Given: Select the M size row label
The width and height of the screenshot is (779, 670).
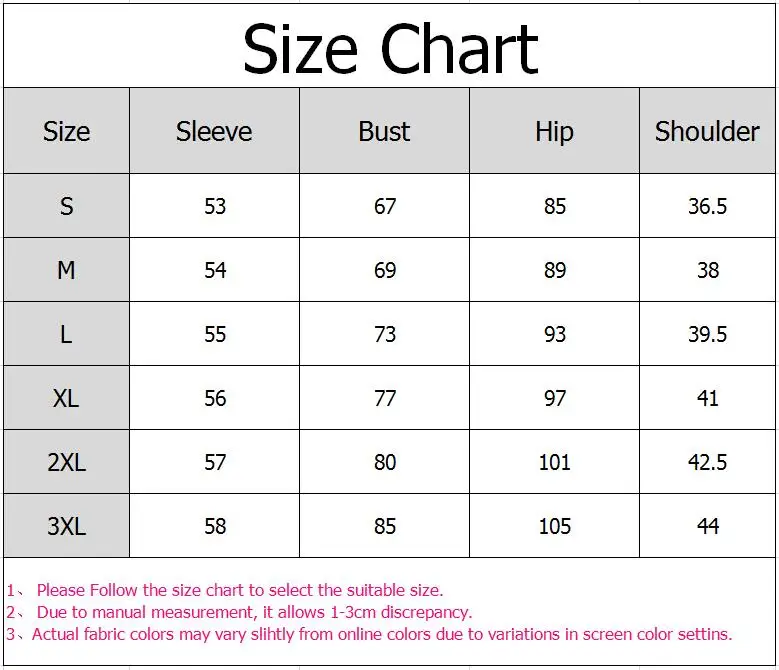Looking at the screenshot, I should coord(66,270).
